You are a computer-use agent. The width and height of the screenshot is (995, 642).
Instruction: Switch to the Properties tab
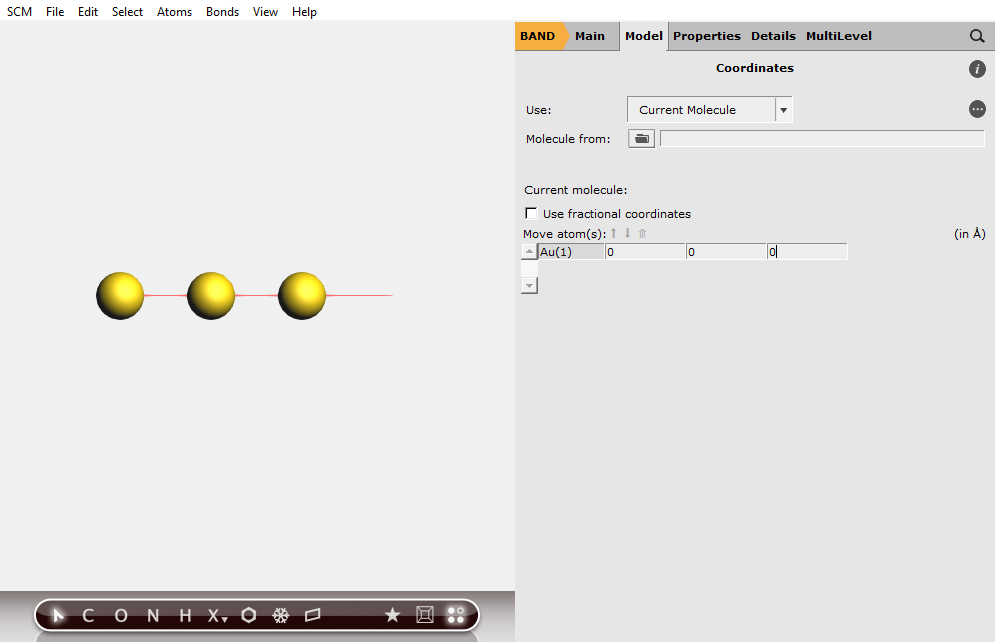[707, 36]
